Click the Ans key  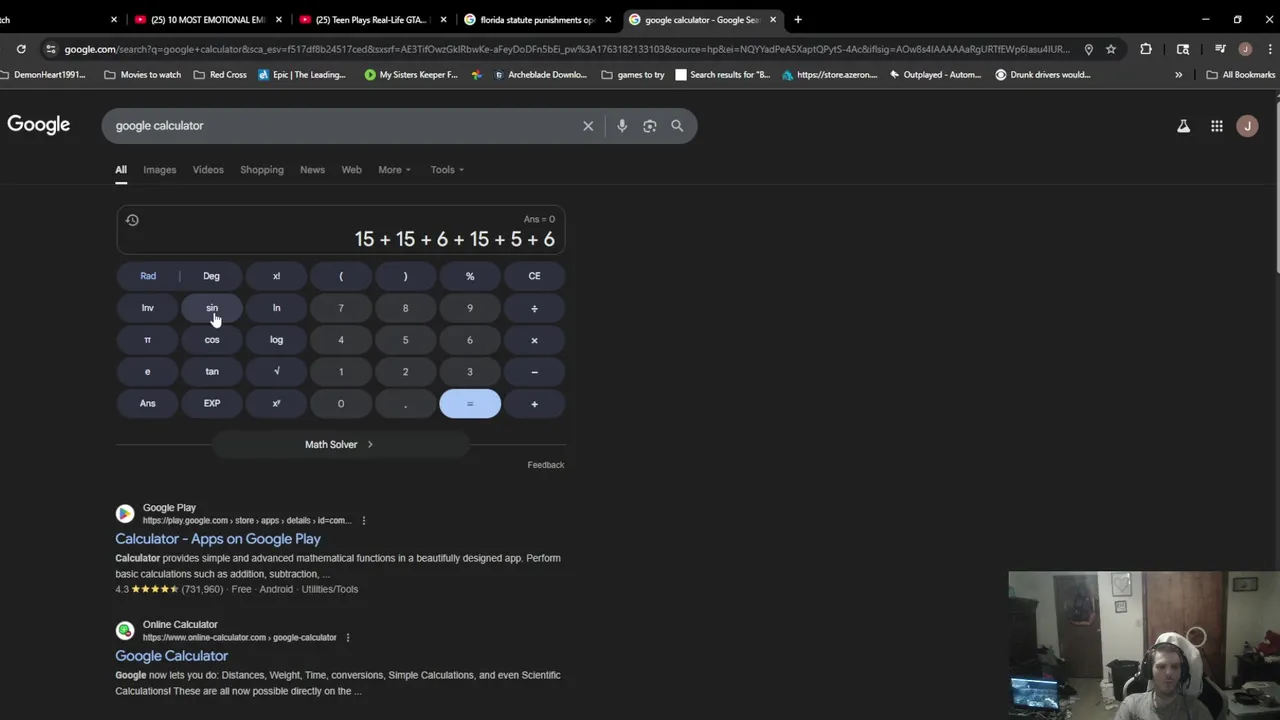point(147,404)
